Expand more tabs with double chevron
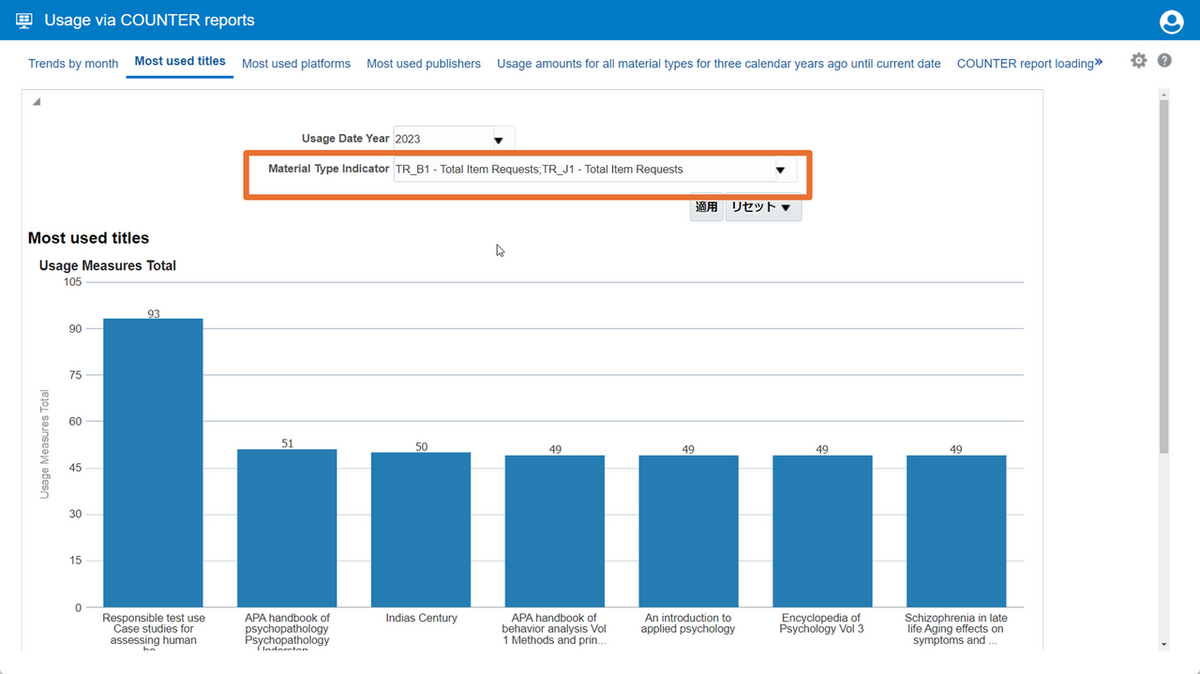The width and height of the screenshot is (1200, 674). (1098, 62)
